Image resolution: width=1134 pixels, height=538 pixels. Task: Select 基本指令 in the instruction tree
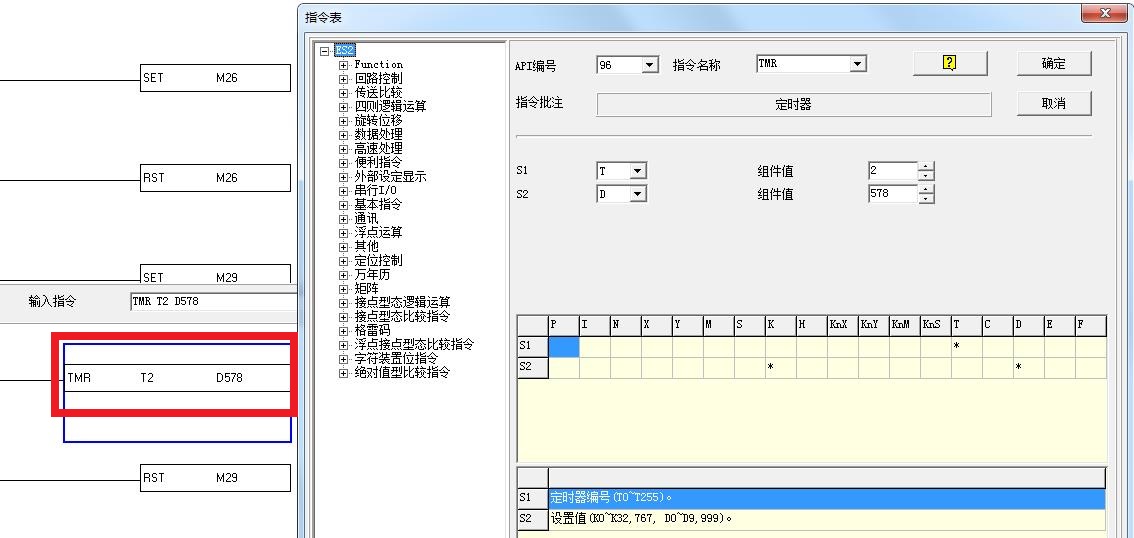(x=378, y=204)
